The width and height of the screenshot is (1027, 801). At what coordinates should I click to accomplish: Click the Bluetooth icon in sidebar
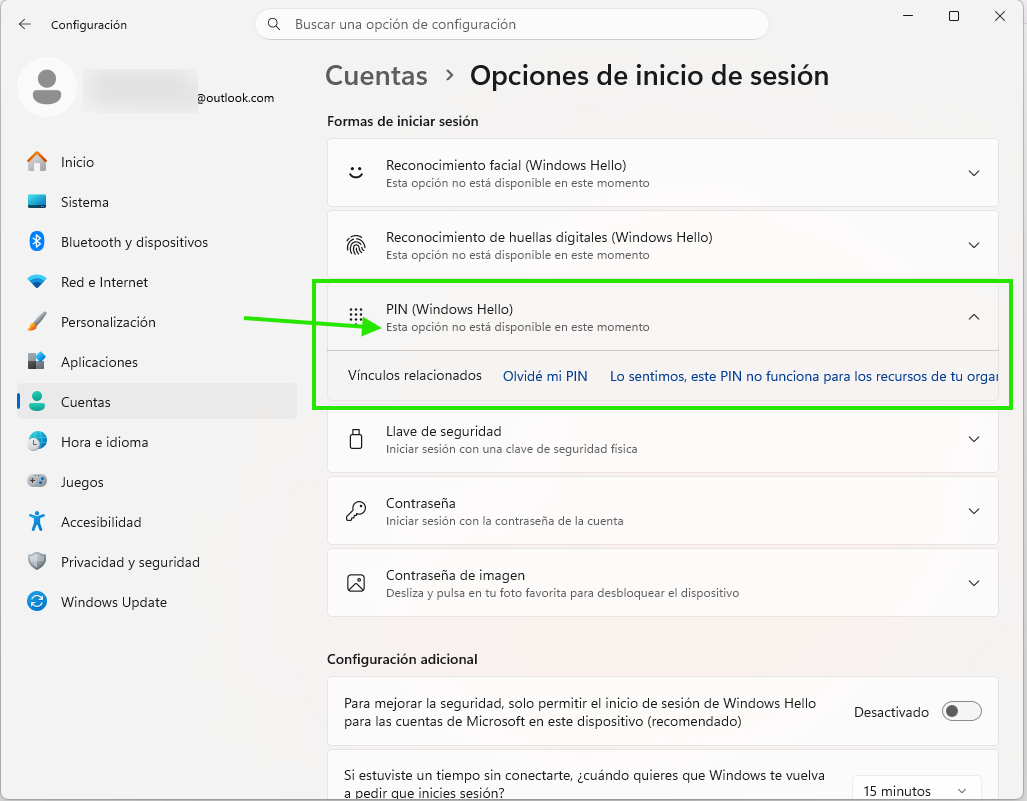click(x=37, y=242)
